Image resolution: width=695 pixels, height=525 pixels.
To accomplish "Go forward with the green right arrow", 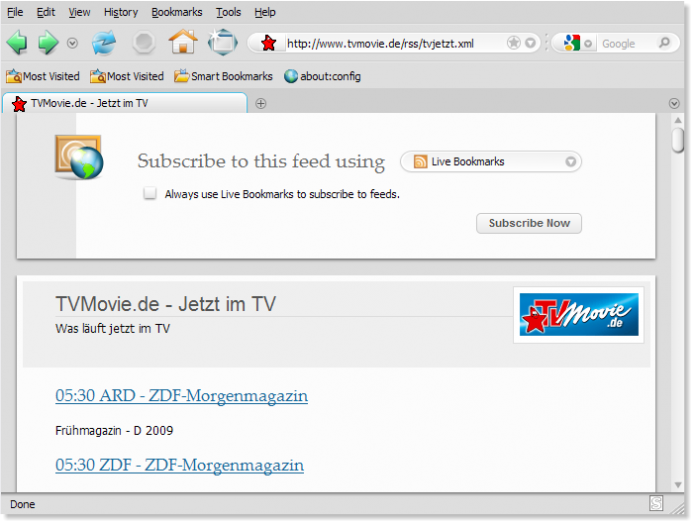I will [48, 43].
